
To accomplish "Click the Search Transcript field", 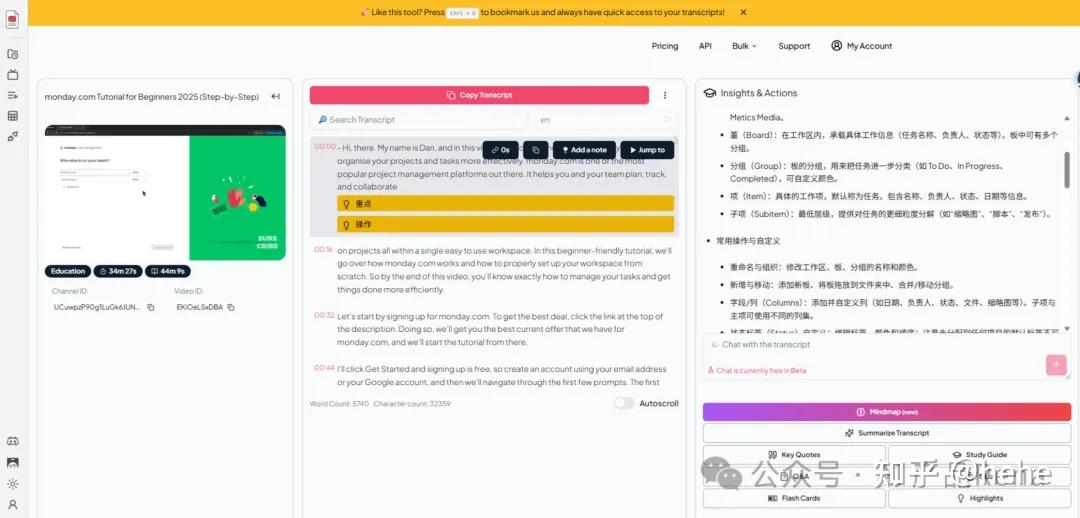I will tap(420, 120).
